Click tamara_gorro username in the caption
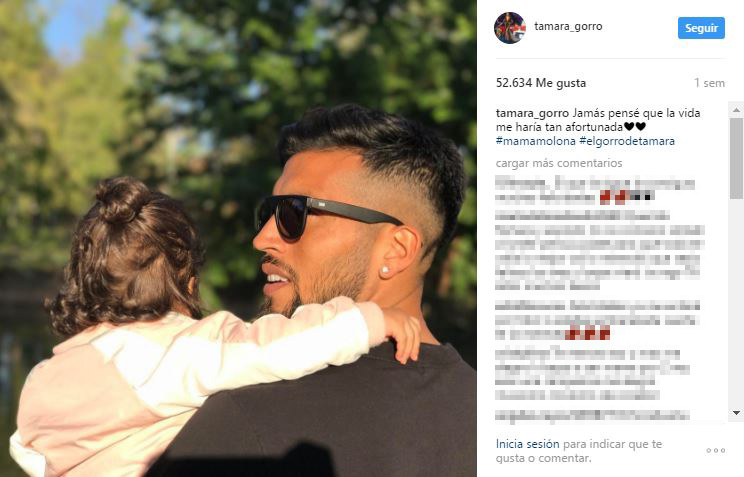 [532, 113]
